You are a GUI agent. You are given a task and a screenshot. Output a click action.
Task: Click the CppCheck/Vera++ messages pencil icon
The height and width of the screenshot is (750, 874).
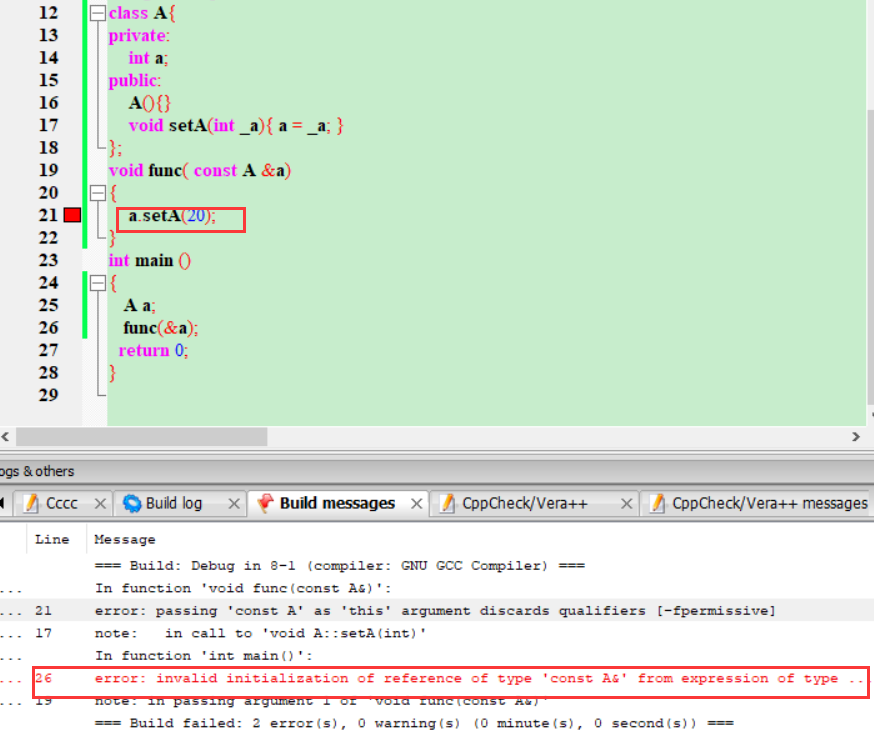point(658,503)
